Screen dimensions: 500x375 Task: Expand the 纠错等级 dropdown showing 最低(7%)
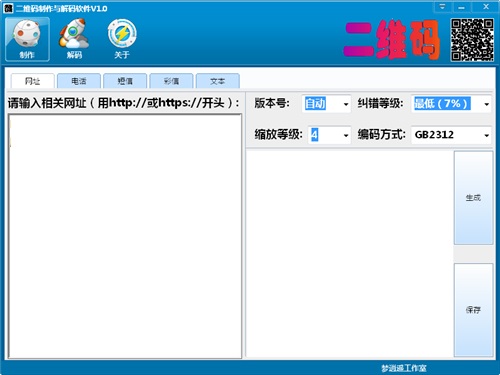451,104
